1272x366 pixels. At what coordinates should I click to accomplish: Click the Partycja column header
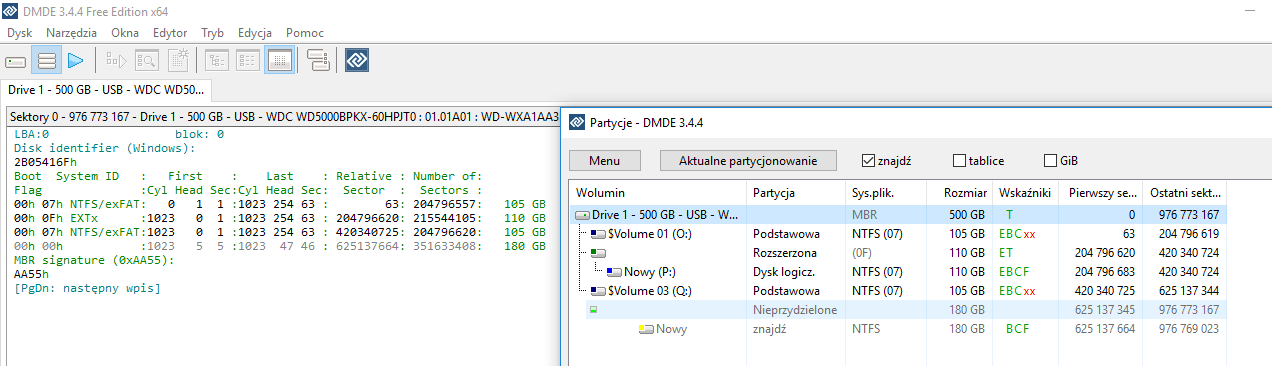pos(796,192)
